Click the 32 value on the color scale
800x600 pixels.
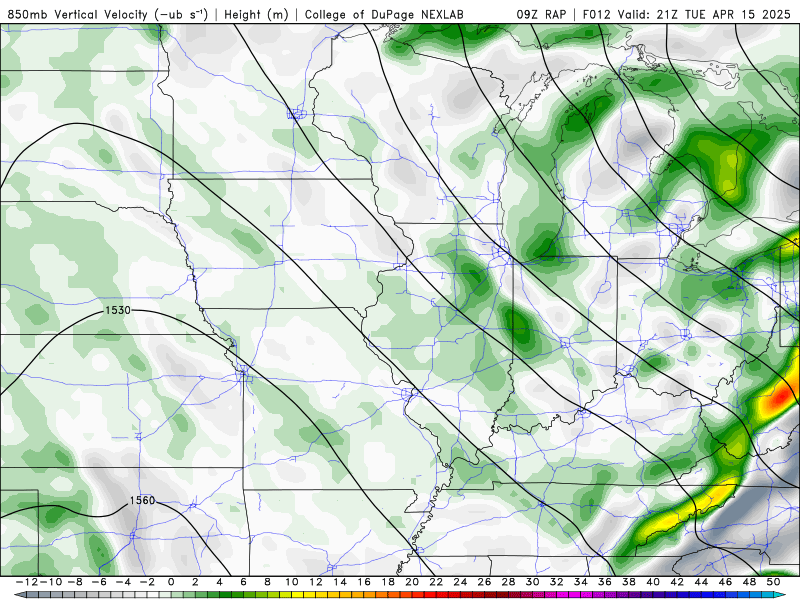tap(557, 582)
